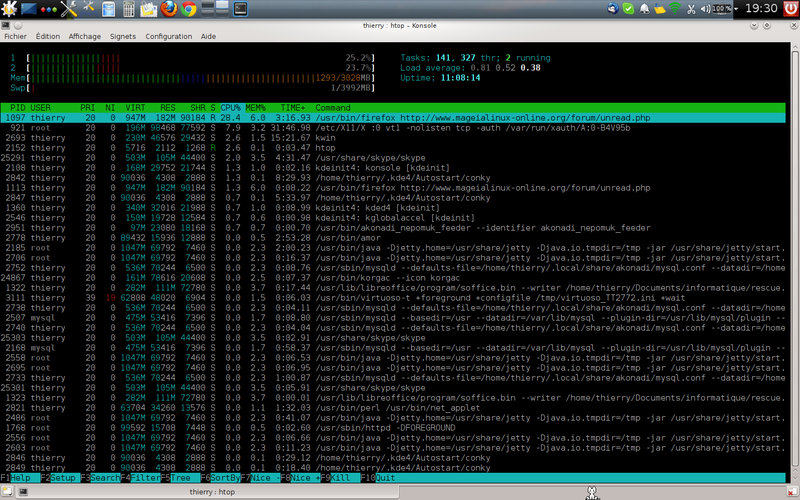Screen dimensions: 800x500
Task: Open the Signets menu
Action: (x=123, y=36)
